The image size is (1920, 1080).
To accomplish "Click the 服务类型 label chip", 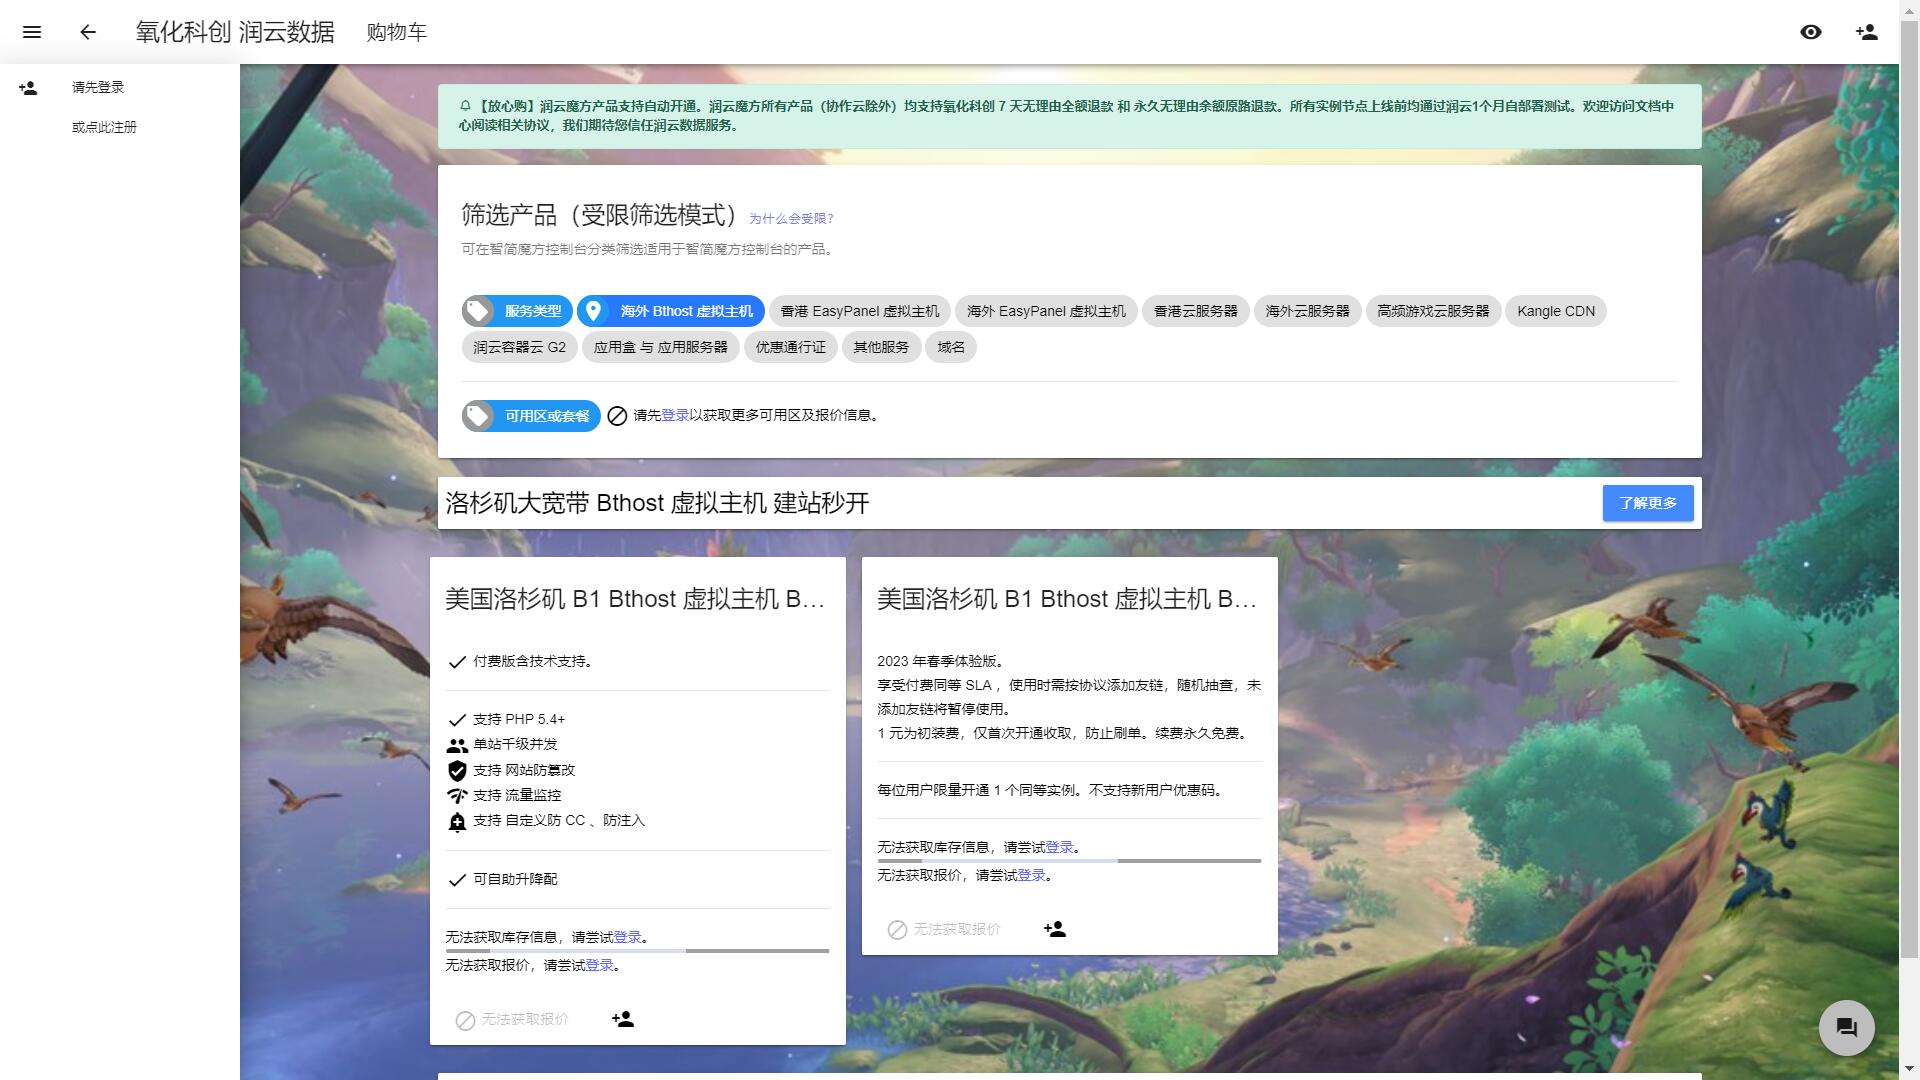I will 517,311.
